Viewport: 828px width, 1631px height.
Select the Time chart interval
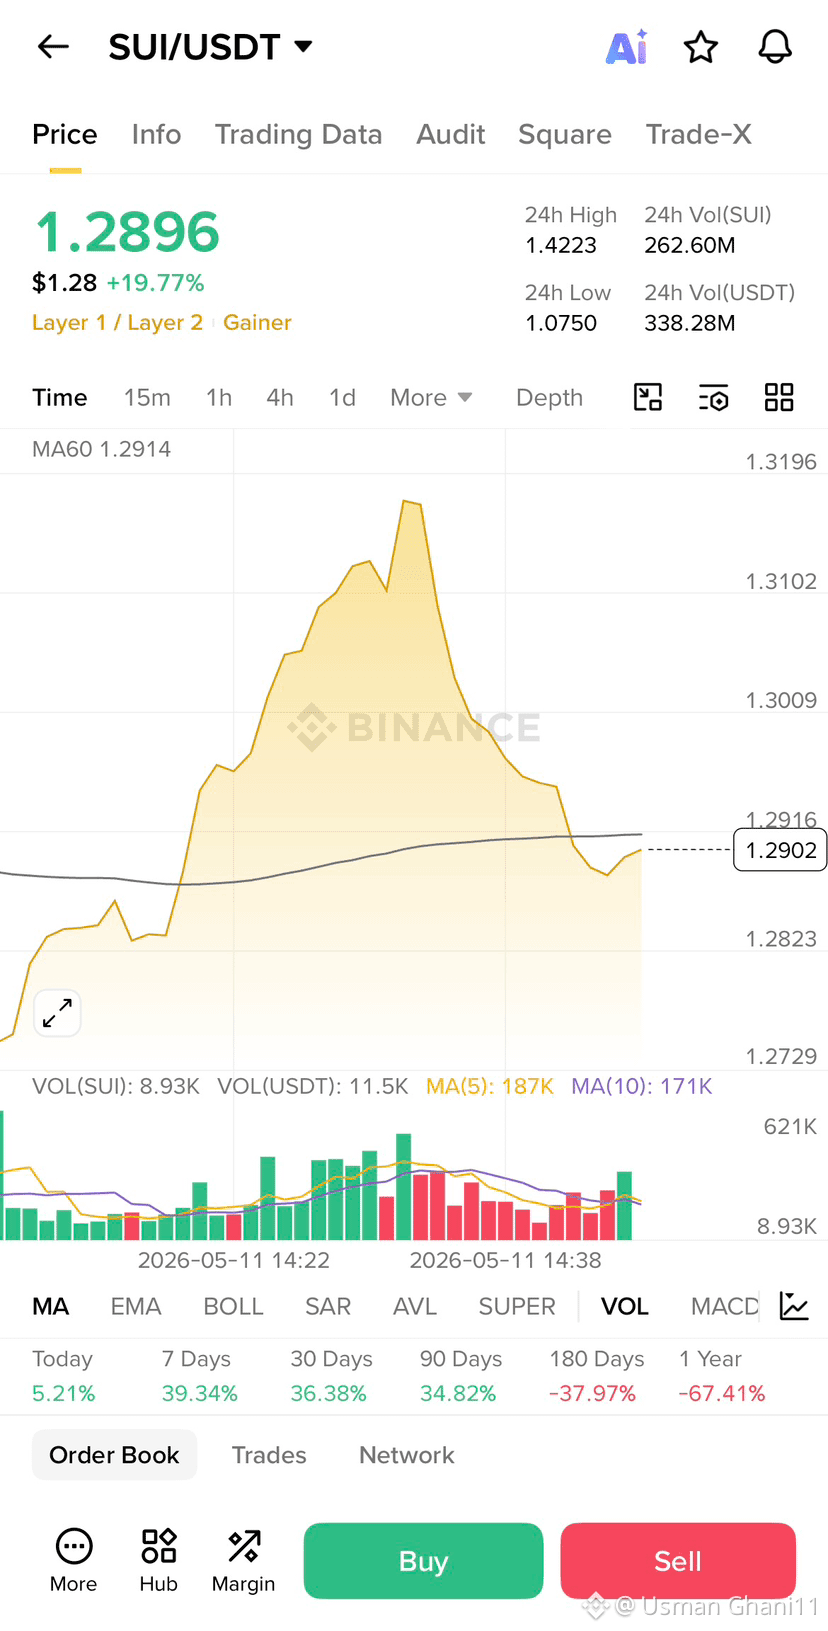click(60, 398)
